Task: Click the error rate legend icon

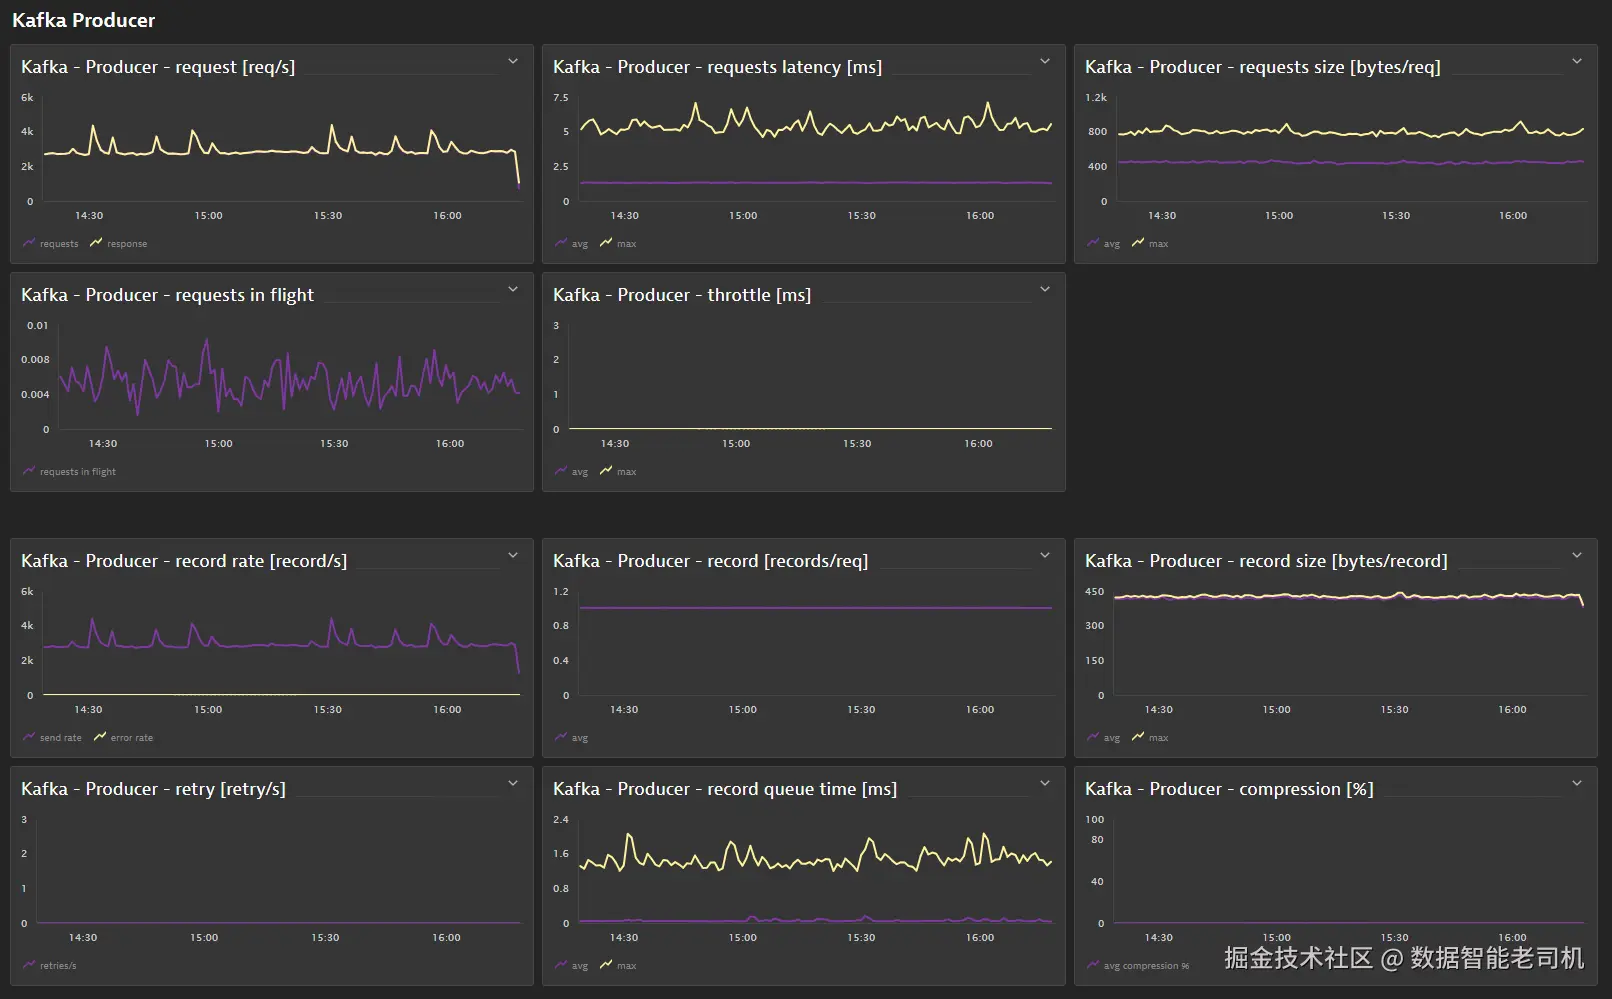Action: pos(100,737)
